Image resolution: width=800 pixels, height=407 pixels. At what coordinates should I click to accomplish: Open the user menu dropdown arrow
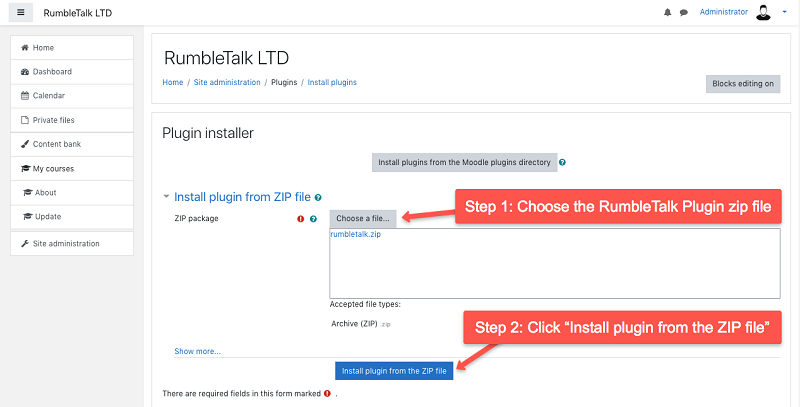785,12
